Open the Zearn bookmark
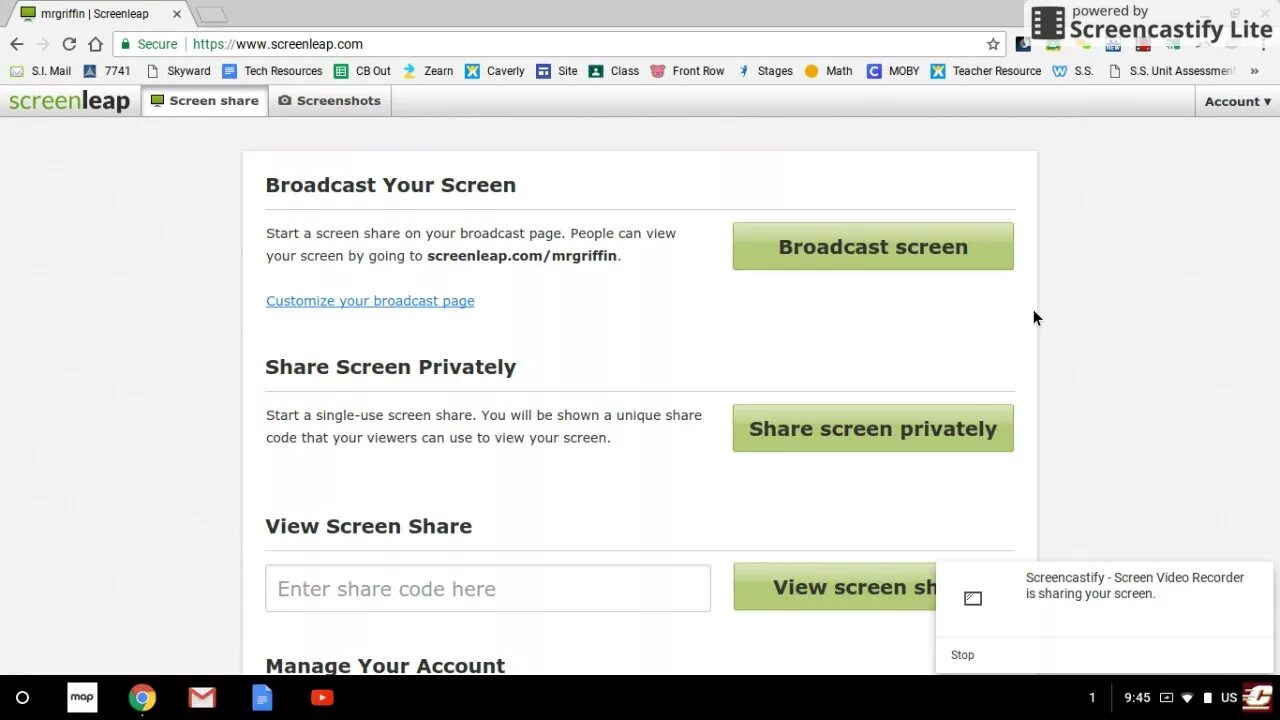The image size is (1280, 720). click(427, 71)
